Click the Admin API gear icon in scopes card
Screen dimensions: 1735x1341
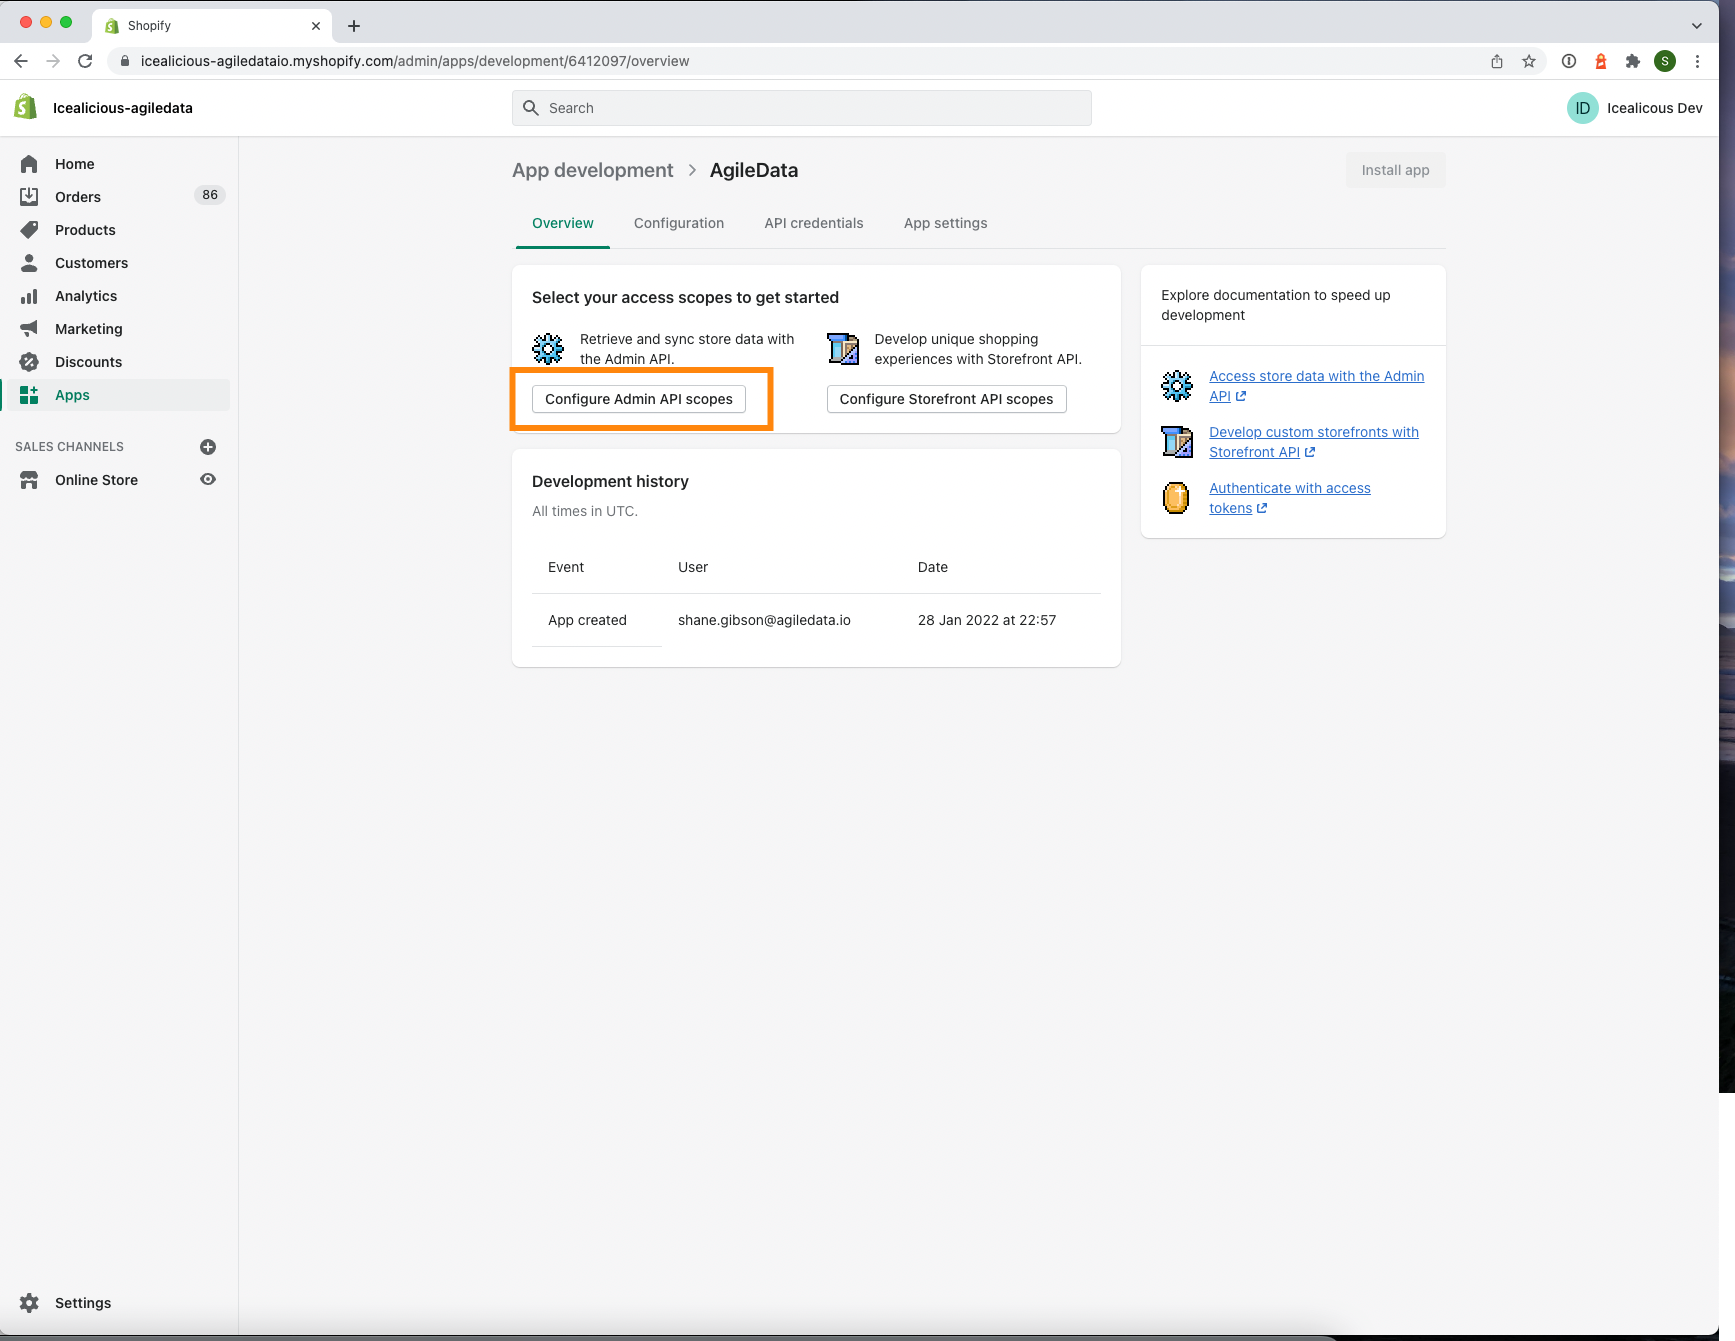tap(548, 349)
